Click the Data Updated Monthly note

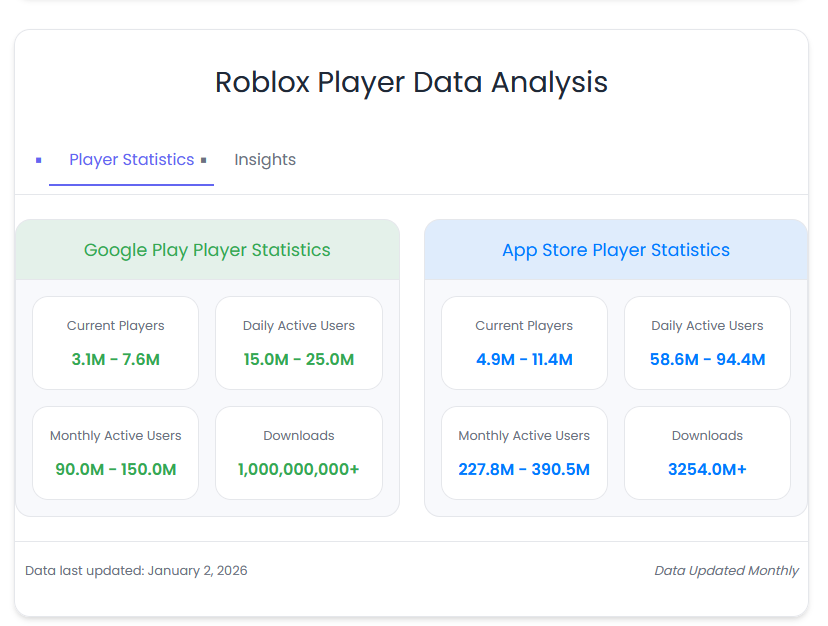pyautogui.click(x=727, y=571)
